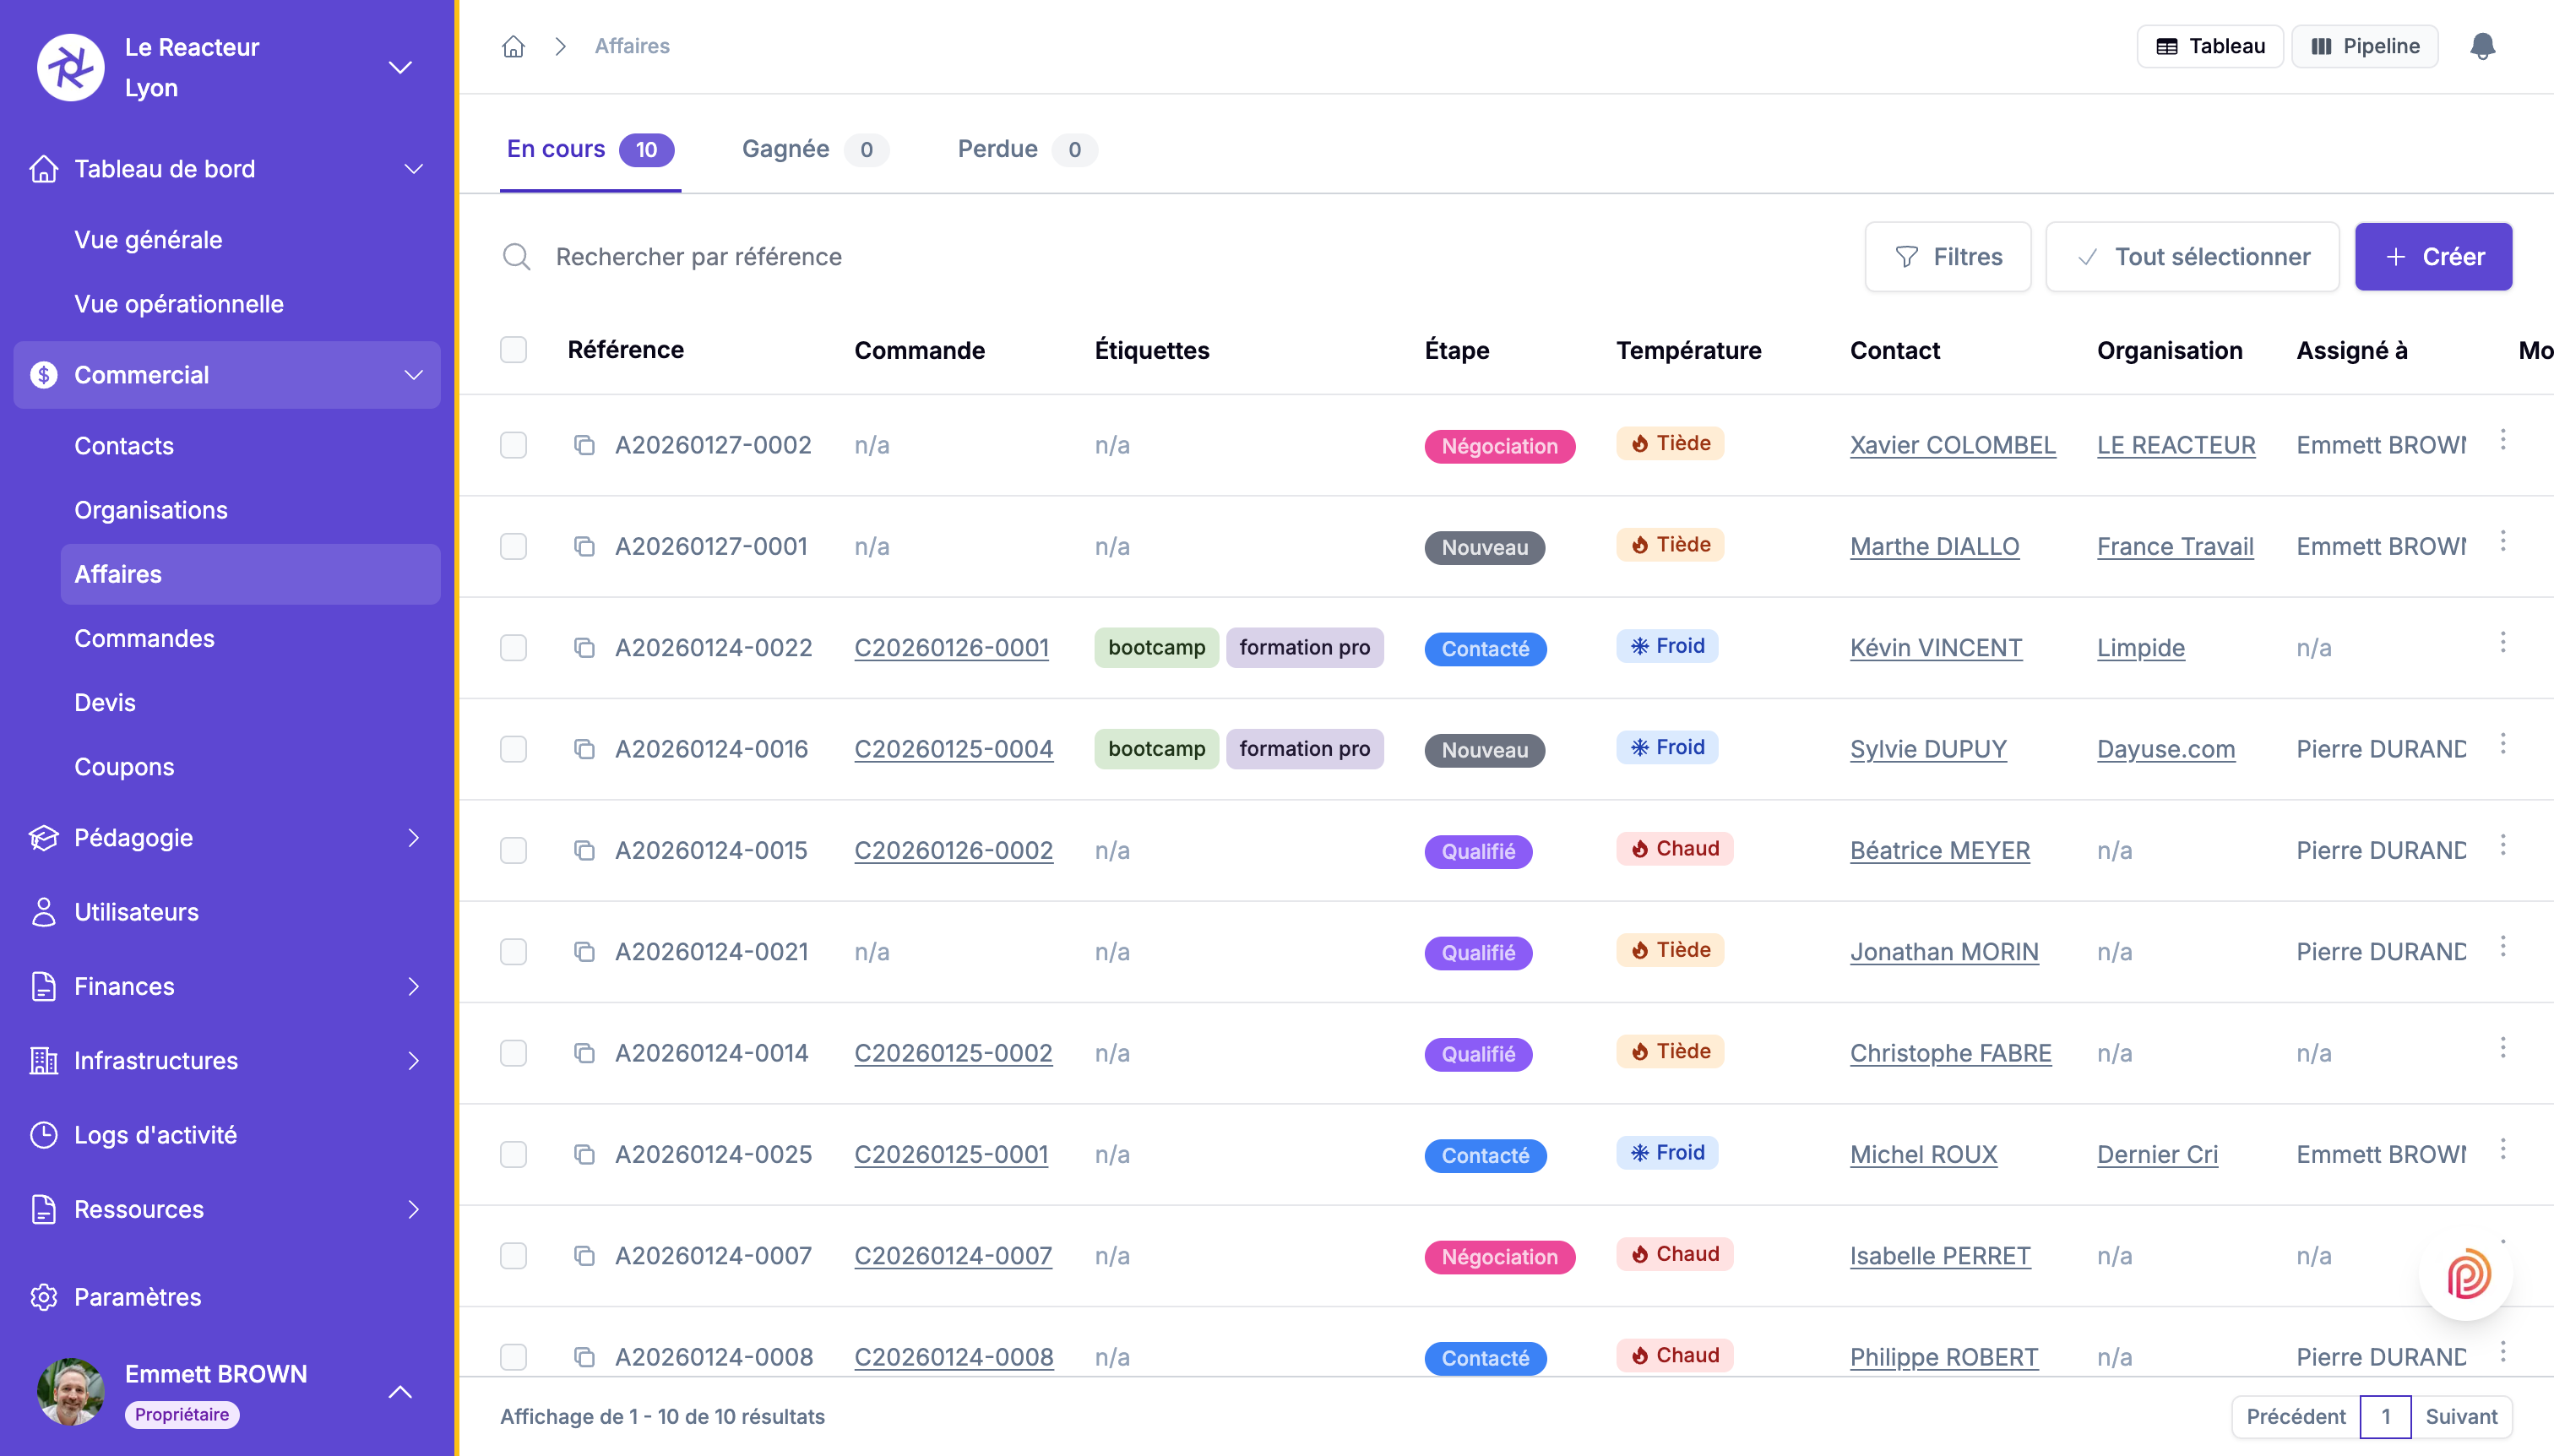Click the Logs d'activité clock icon
Image resolution: width=2554 pixels, height=1456 pixels.
pos(44,1134)
